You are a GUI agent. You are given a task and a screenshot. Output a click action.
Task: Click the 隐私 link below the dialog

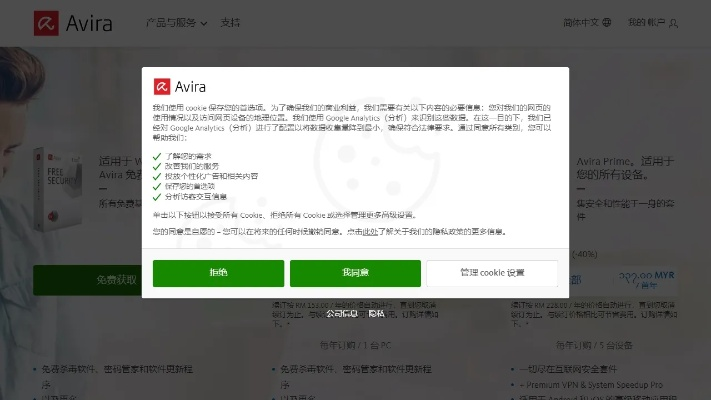click(376, 313)
